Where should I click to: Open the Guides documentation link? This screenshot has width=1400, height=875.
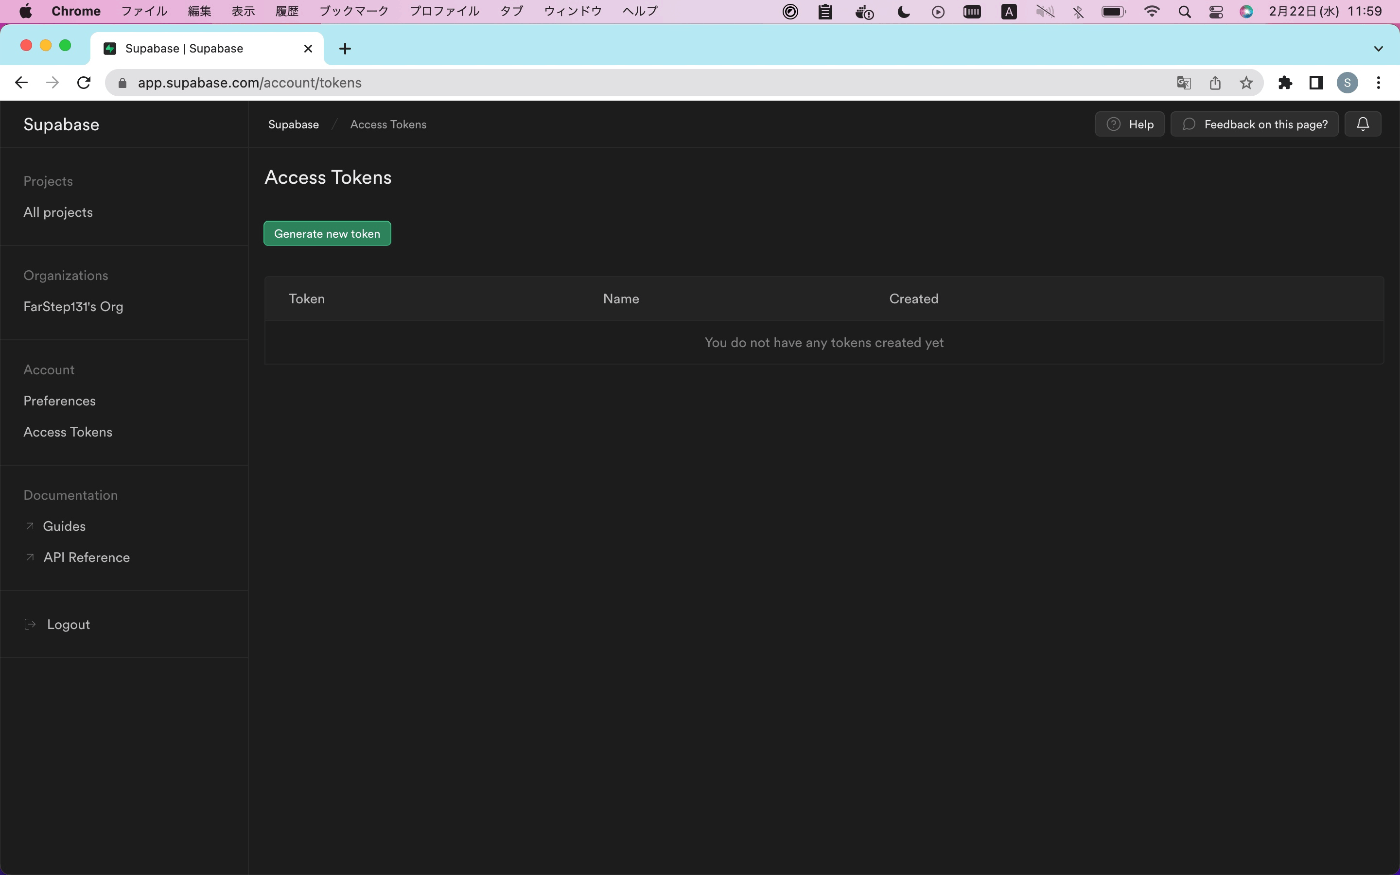tap(64, 526)
